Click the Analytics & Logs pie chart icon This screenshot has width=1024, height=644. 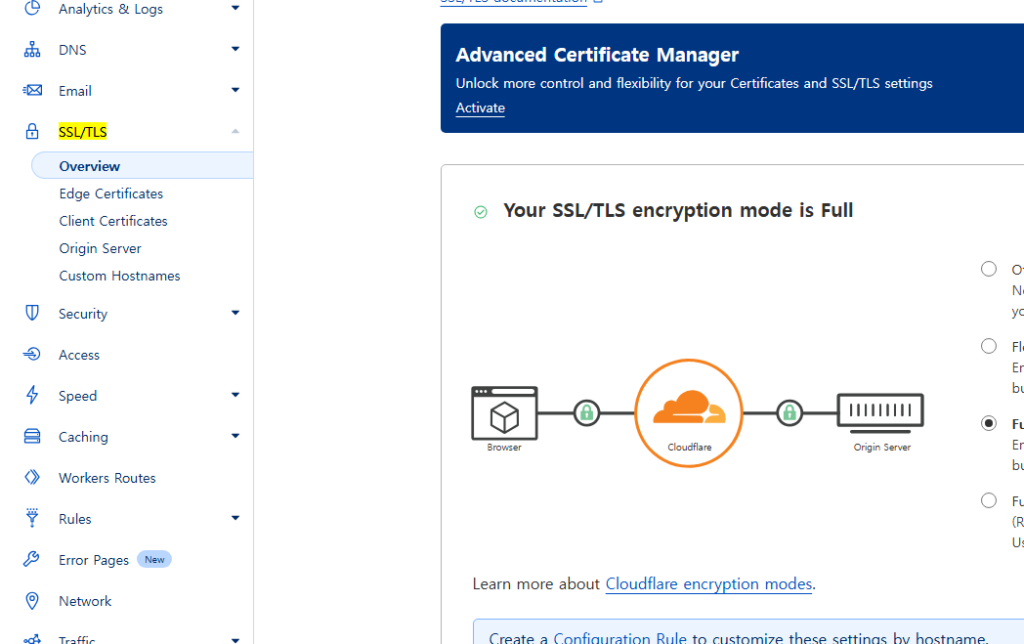pos(32,8)
